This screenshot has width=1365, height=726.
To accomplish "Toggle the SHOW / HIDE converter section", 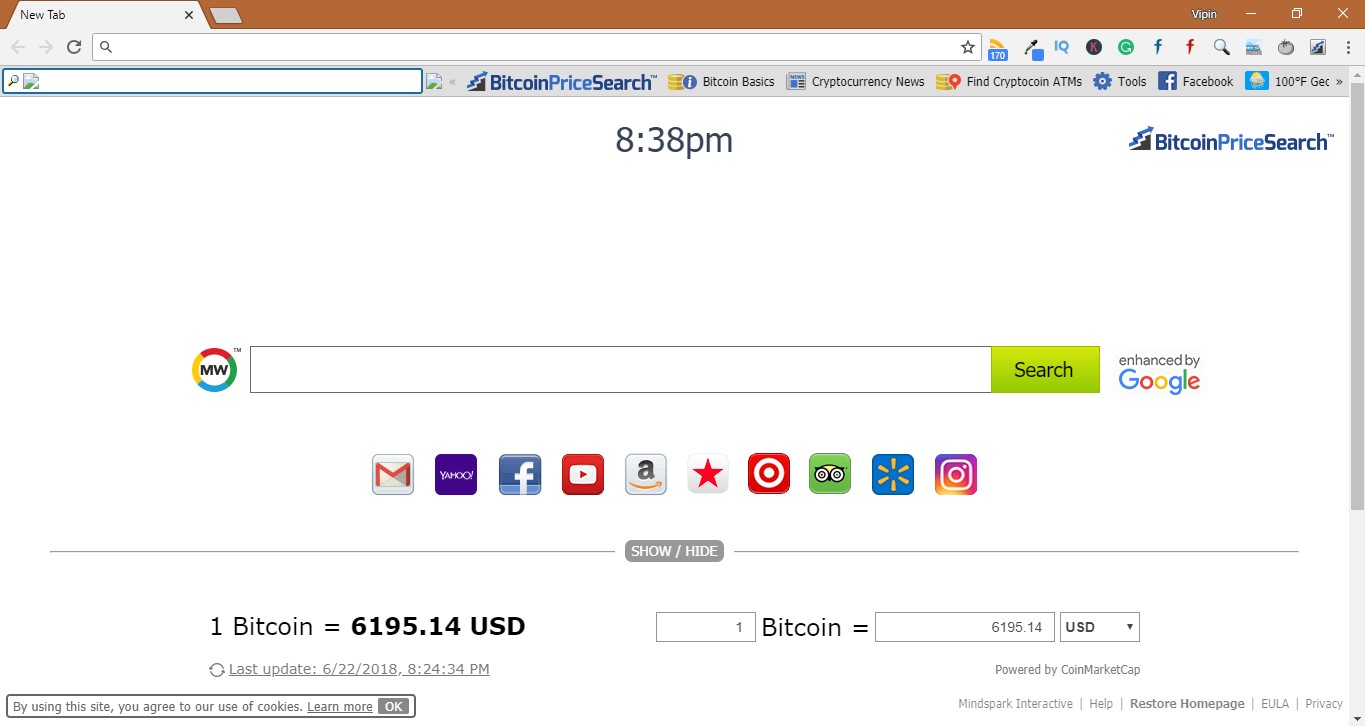I will tap(673, 550).
